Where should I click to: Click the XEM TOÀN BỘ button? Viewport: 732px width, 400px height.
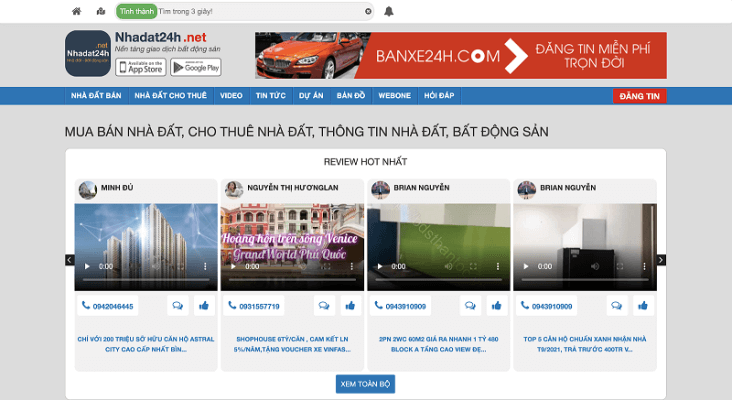tap(365, 384)
